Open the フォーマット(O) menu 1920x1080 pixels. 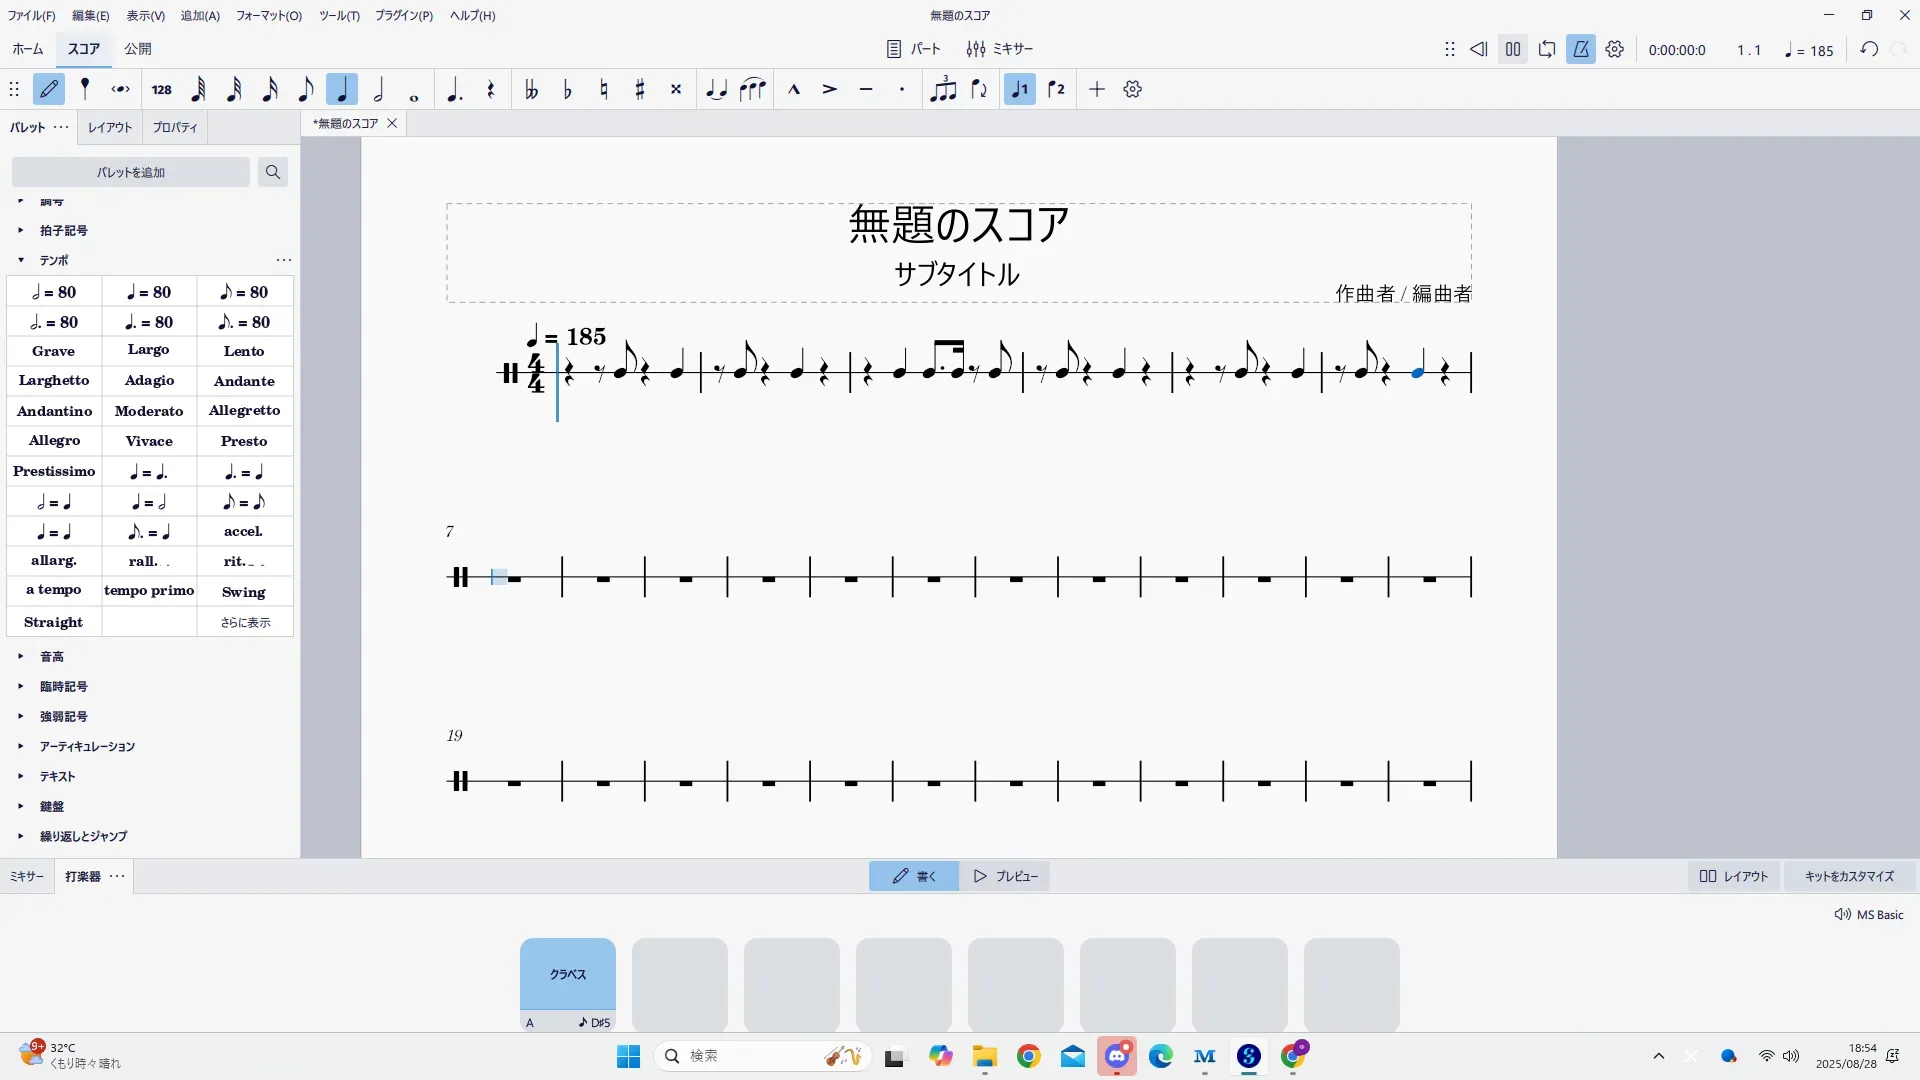[268, 16]
